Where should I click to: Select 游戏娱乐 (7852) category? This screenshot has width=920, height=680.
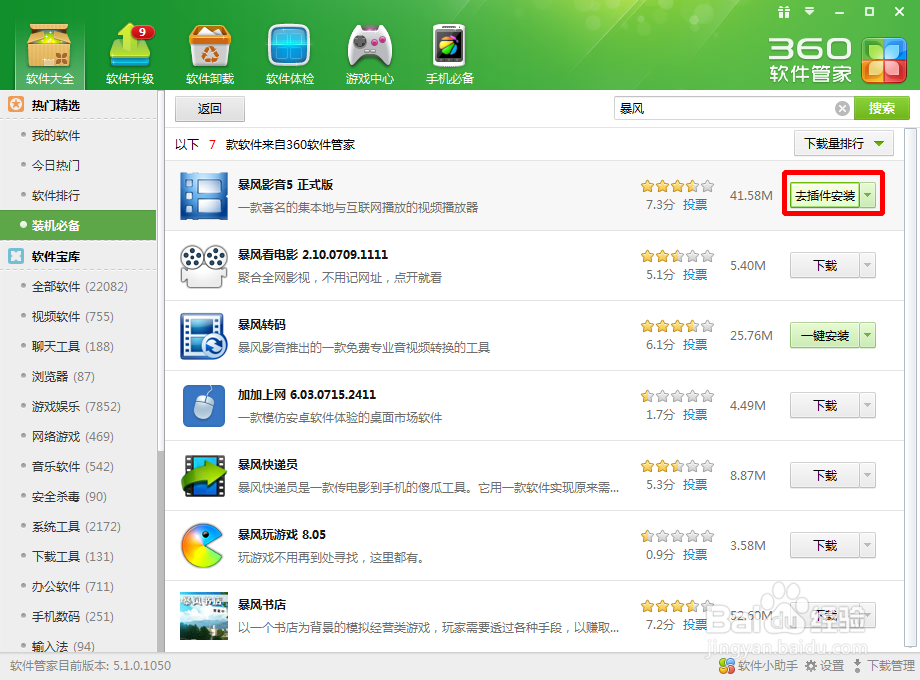(x=78, y=406)
